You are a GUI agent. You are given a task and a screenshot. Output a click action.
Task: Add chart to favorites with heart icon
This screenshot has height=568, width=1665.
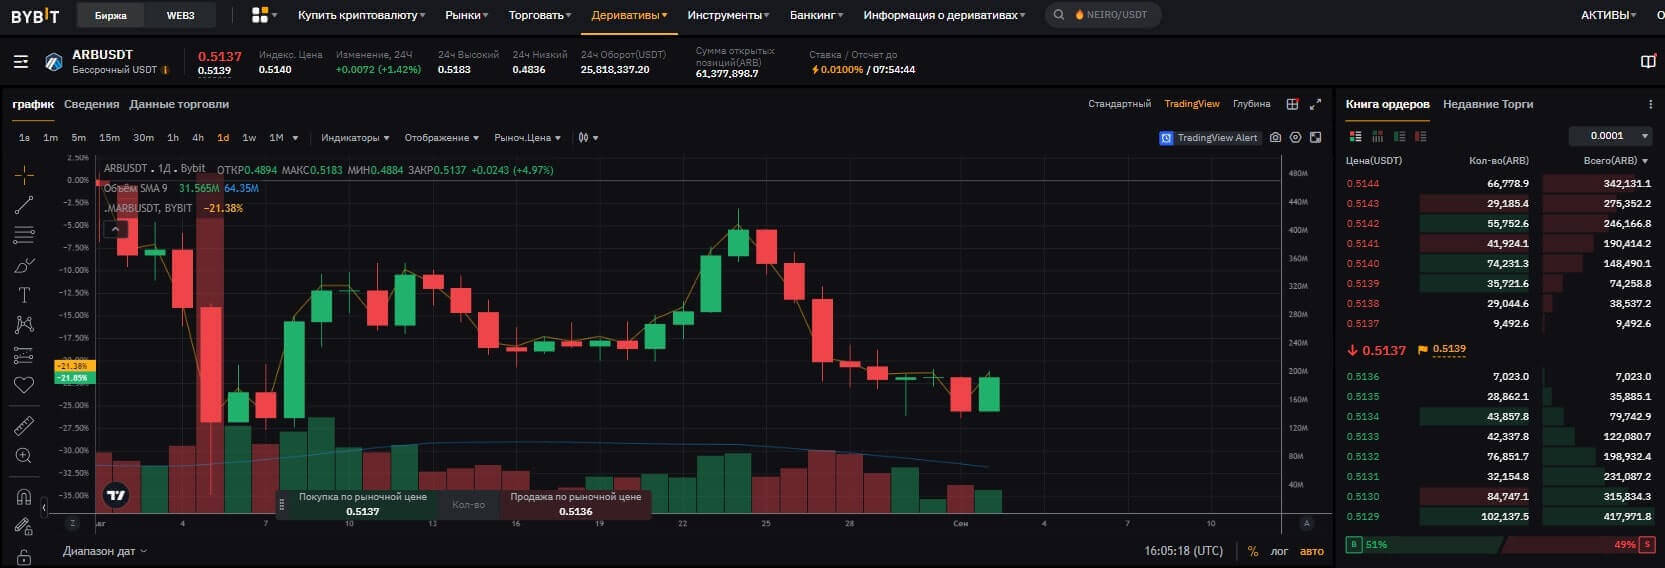[24, 385]
